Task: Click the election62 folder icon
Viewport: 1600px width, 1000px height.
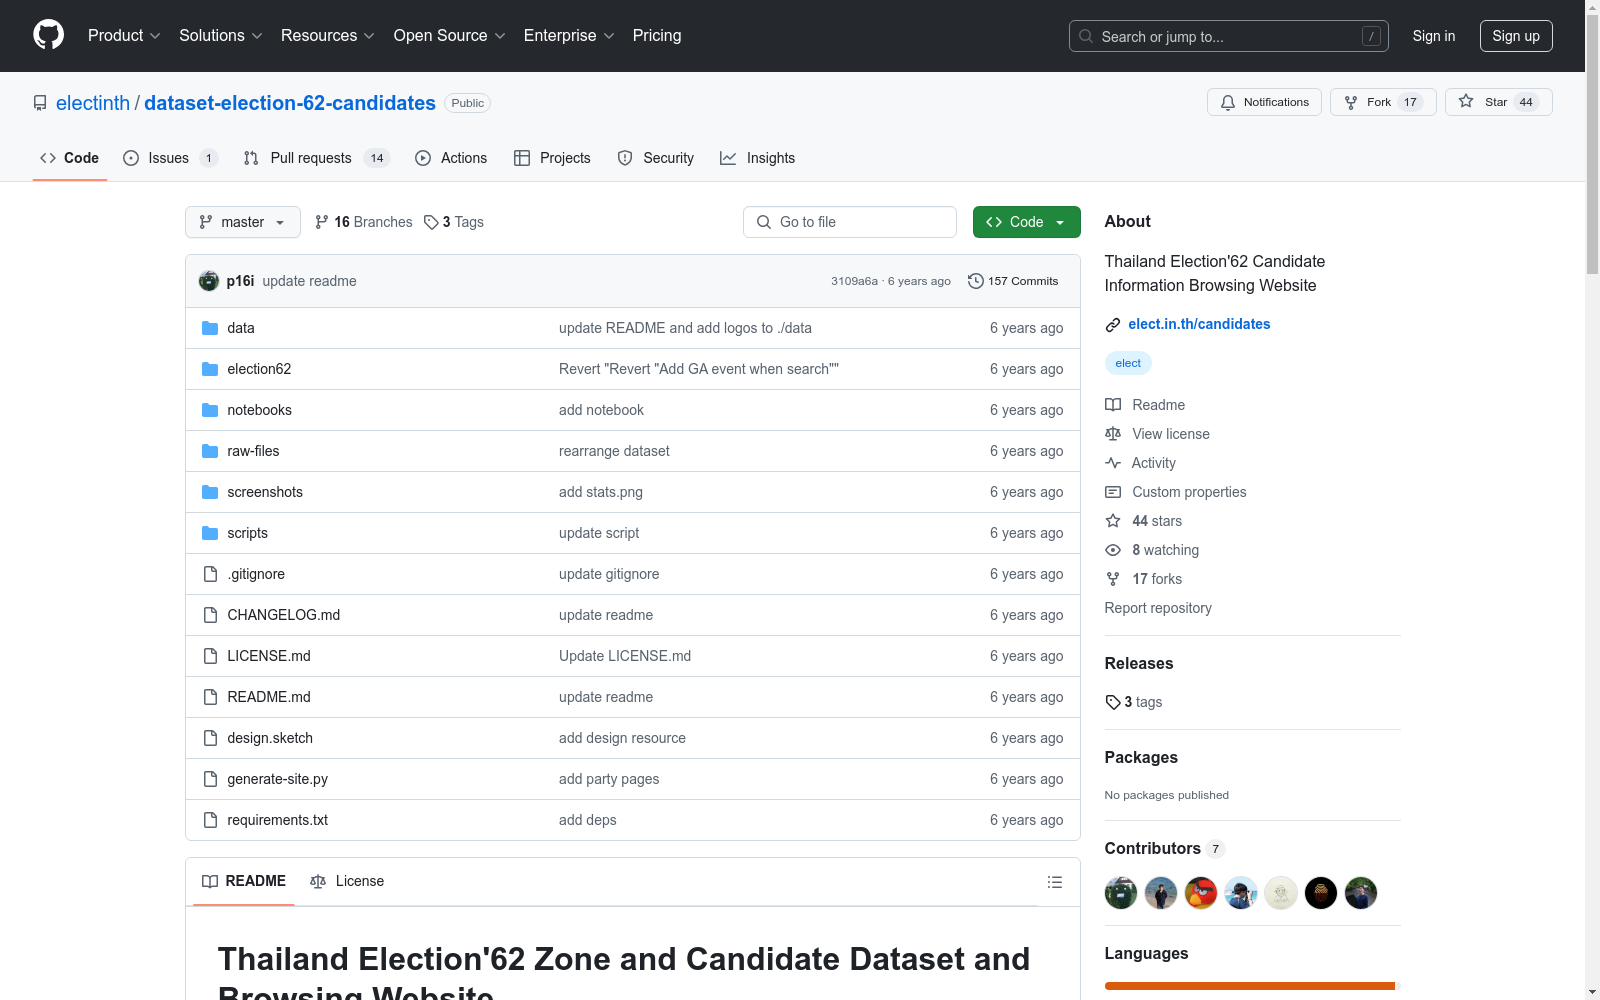Action: [x=210, y=369]
